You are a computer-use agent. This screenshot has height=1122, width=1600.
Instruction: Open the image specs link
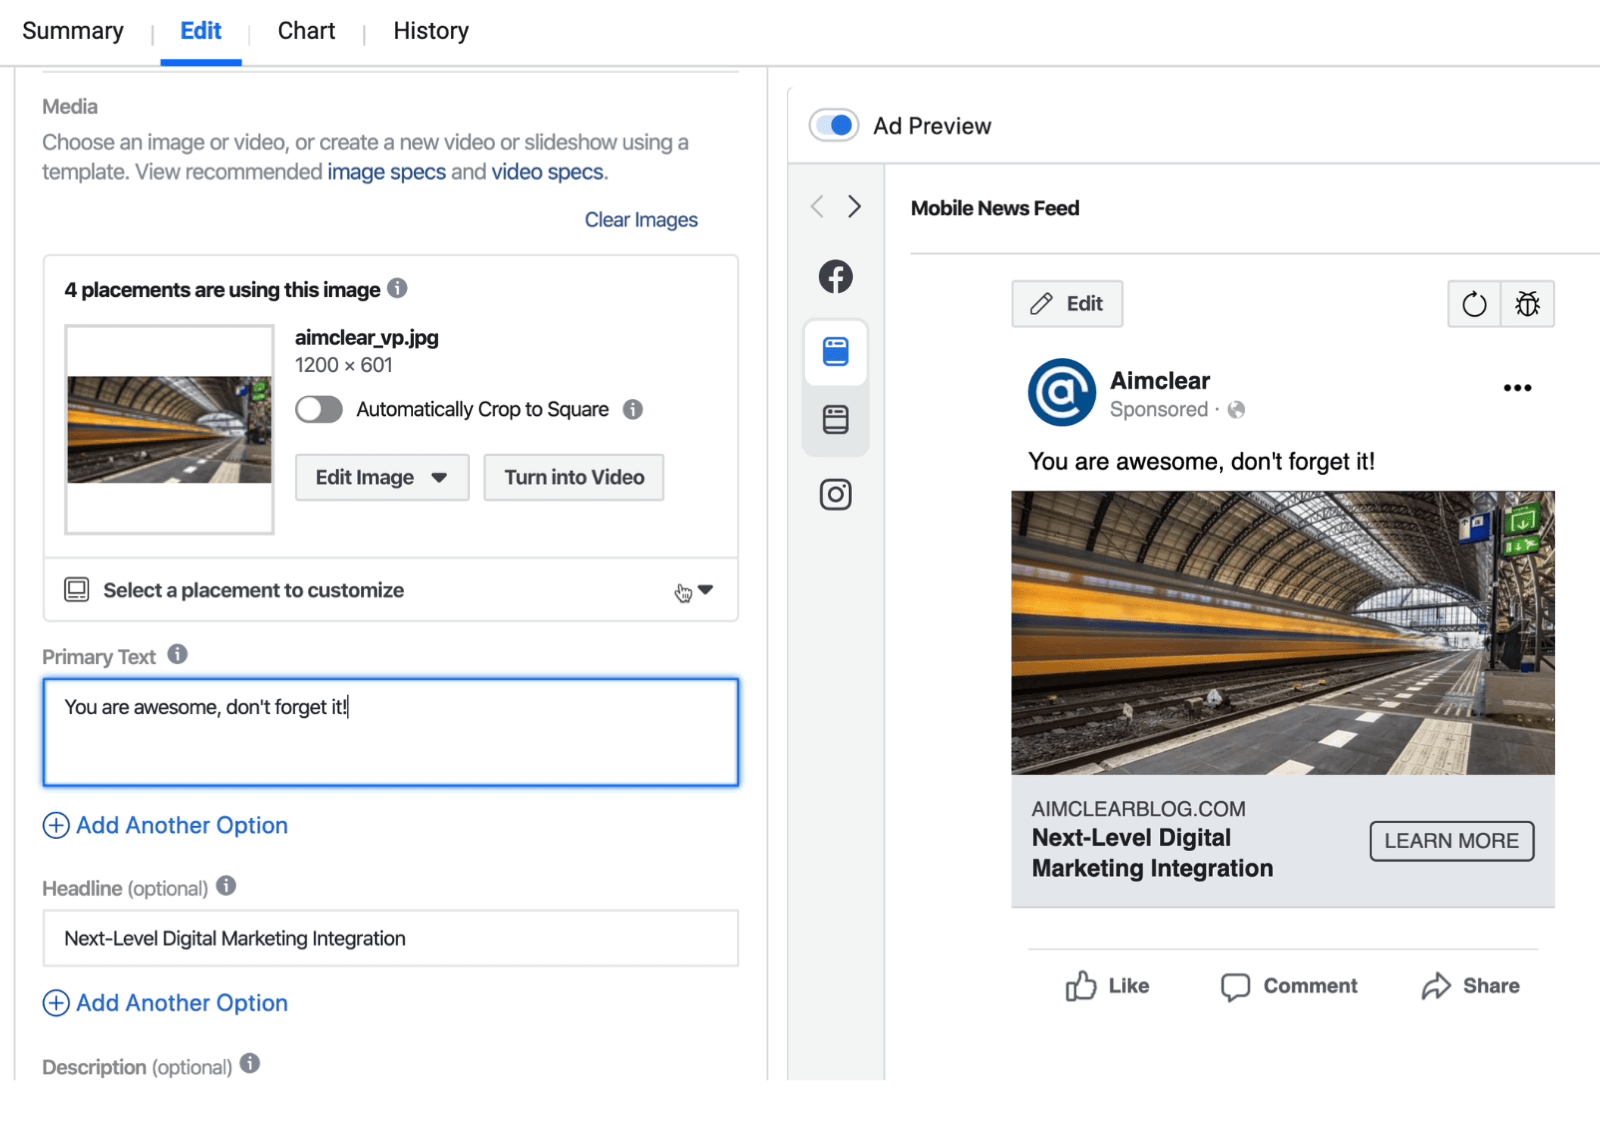387,172
